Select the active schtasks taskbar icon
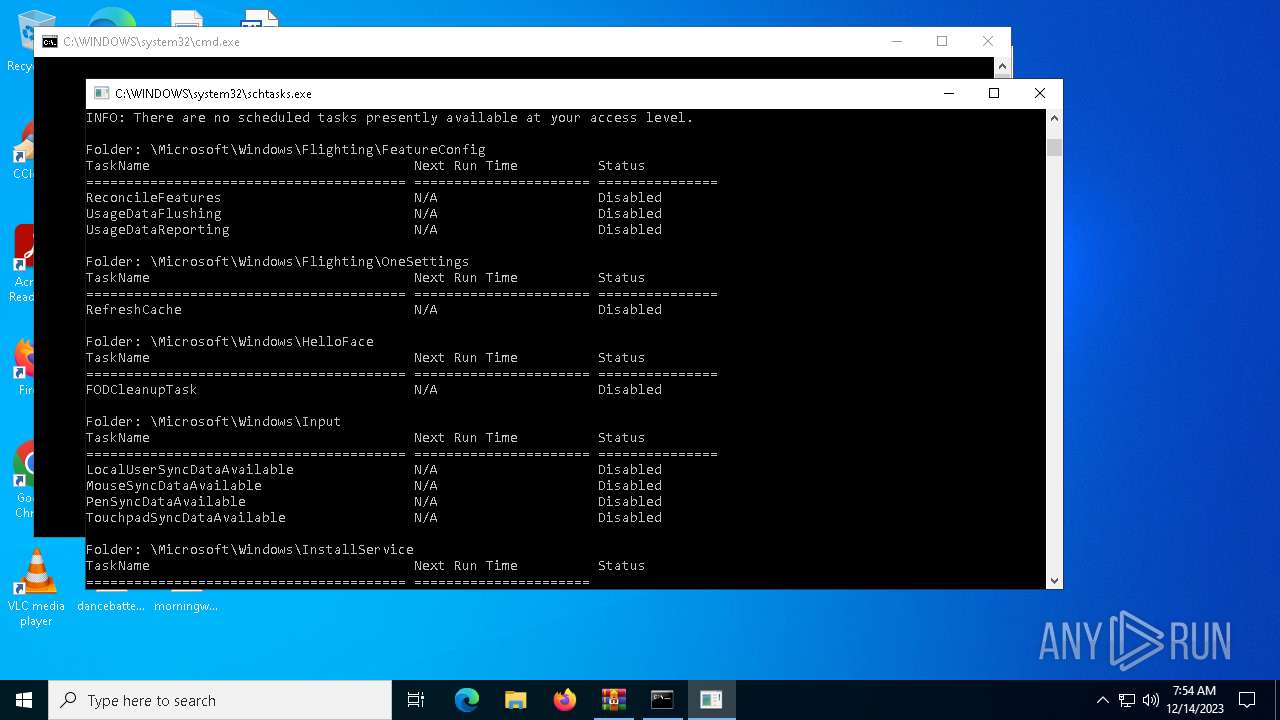The height and width of the screenshot is (720, 1280). click(711, 700)
